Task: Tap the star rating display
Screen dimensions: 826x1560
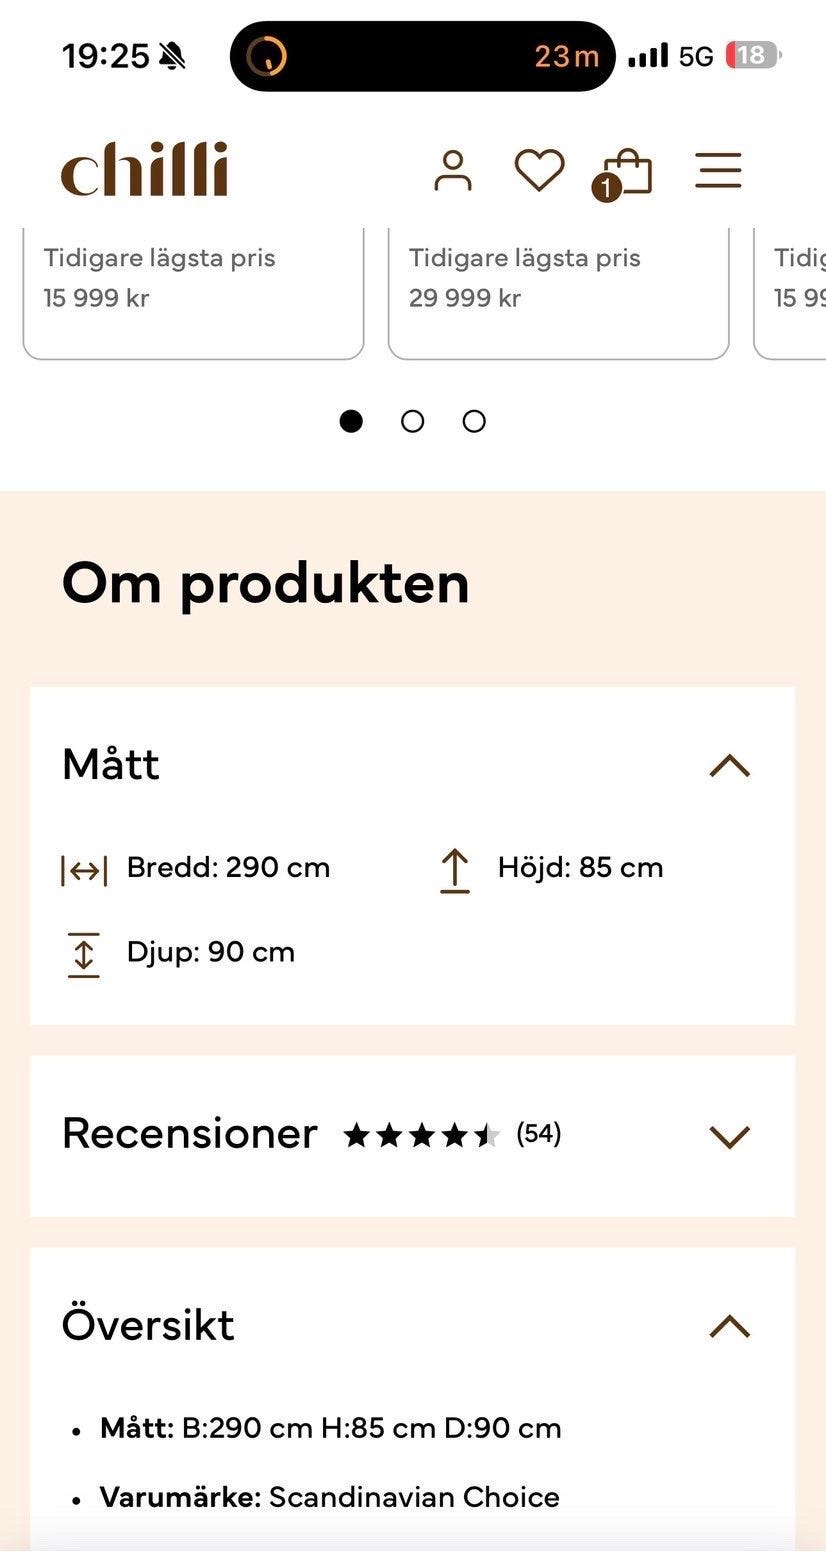Action: coord(421,1135)
